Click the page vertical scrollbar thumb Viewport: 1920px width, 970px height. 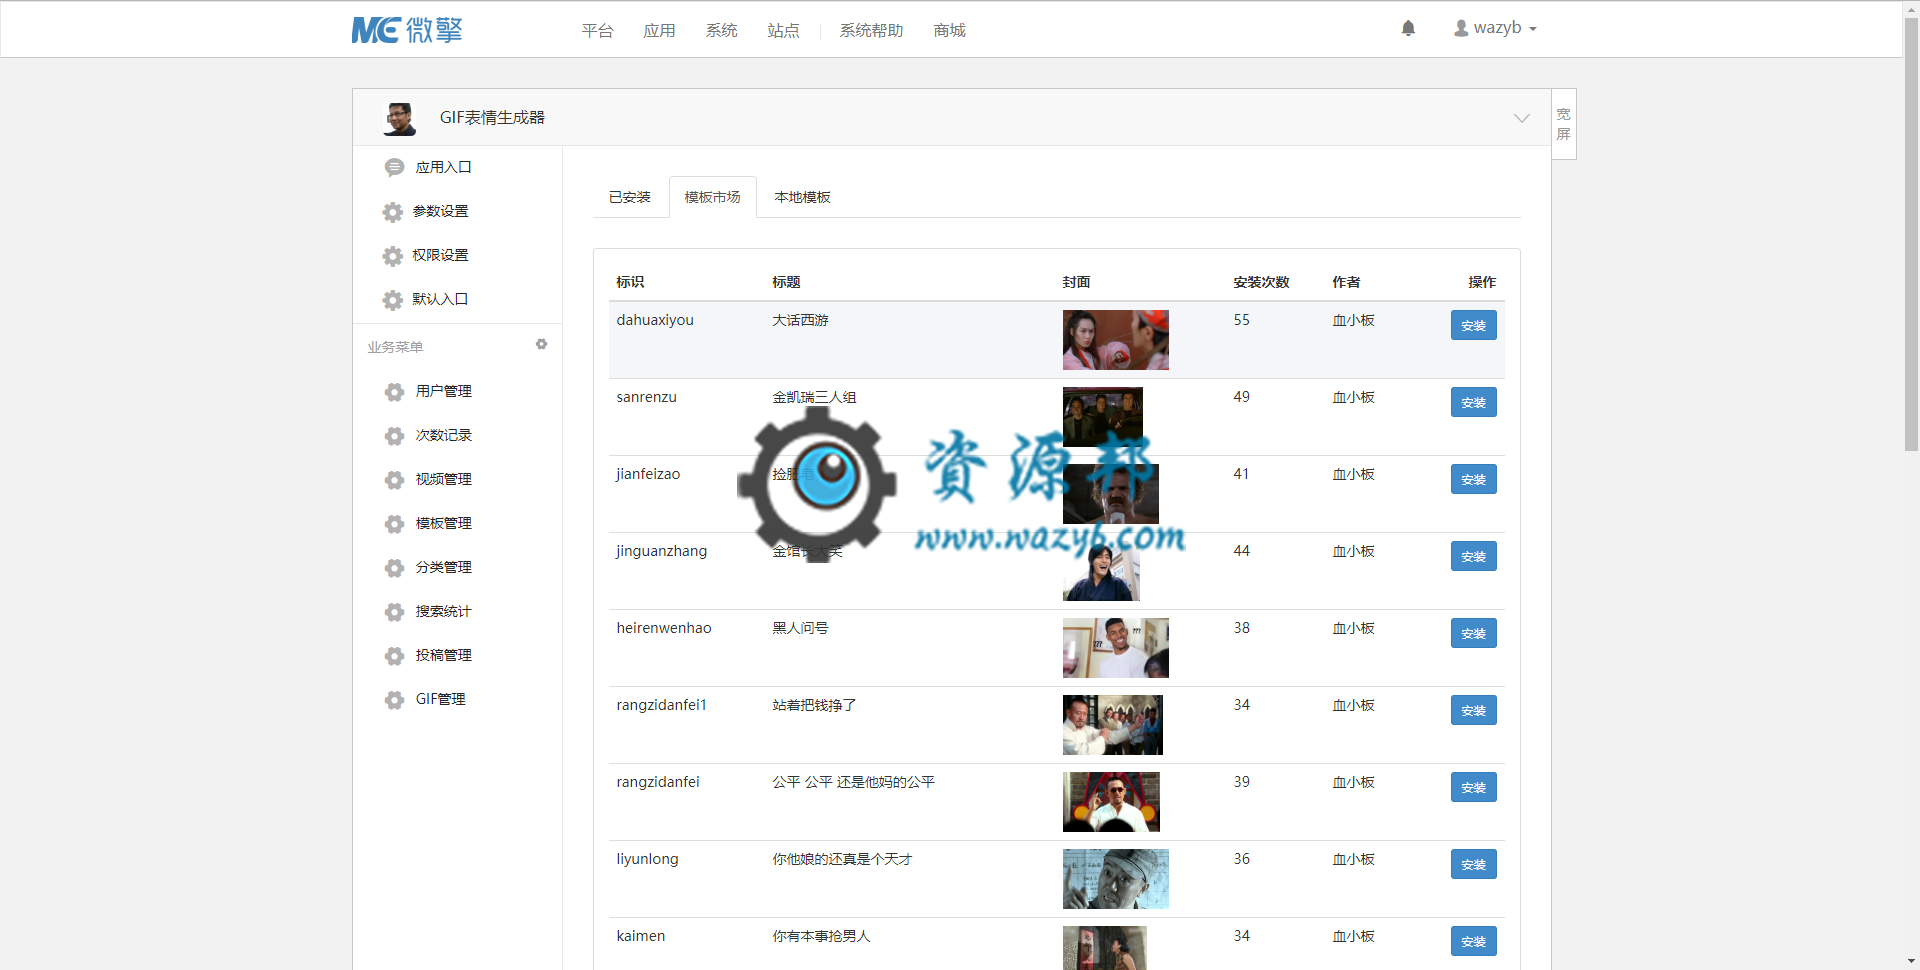point(1911,235)
